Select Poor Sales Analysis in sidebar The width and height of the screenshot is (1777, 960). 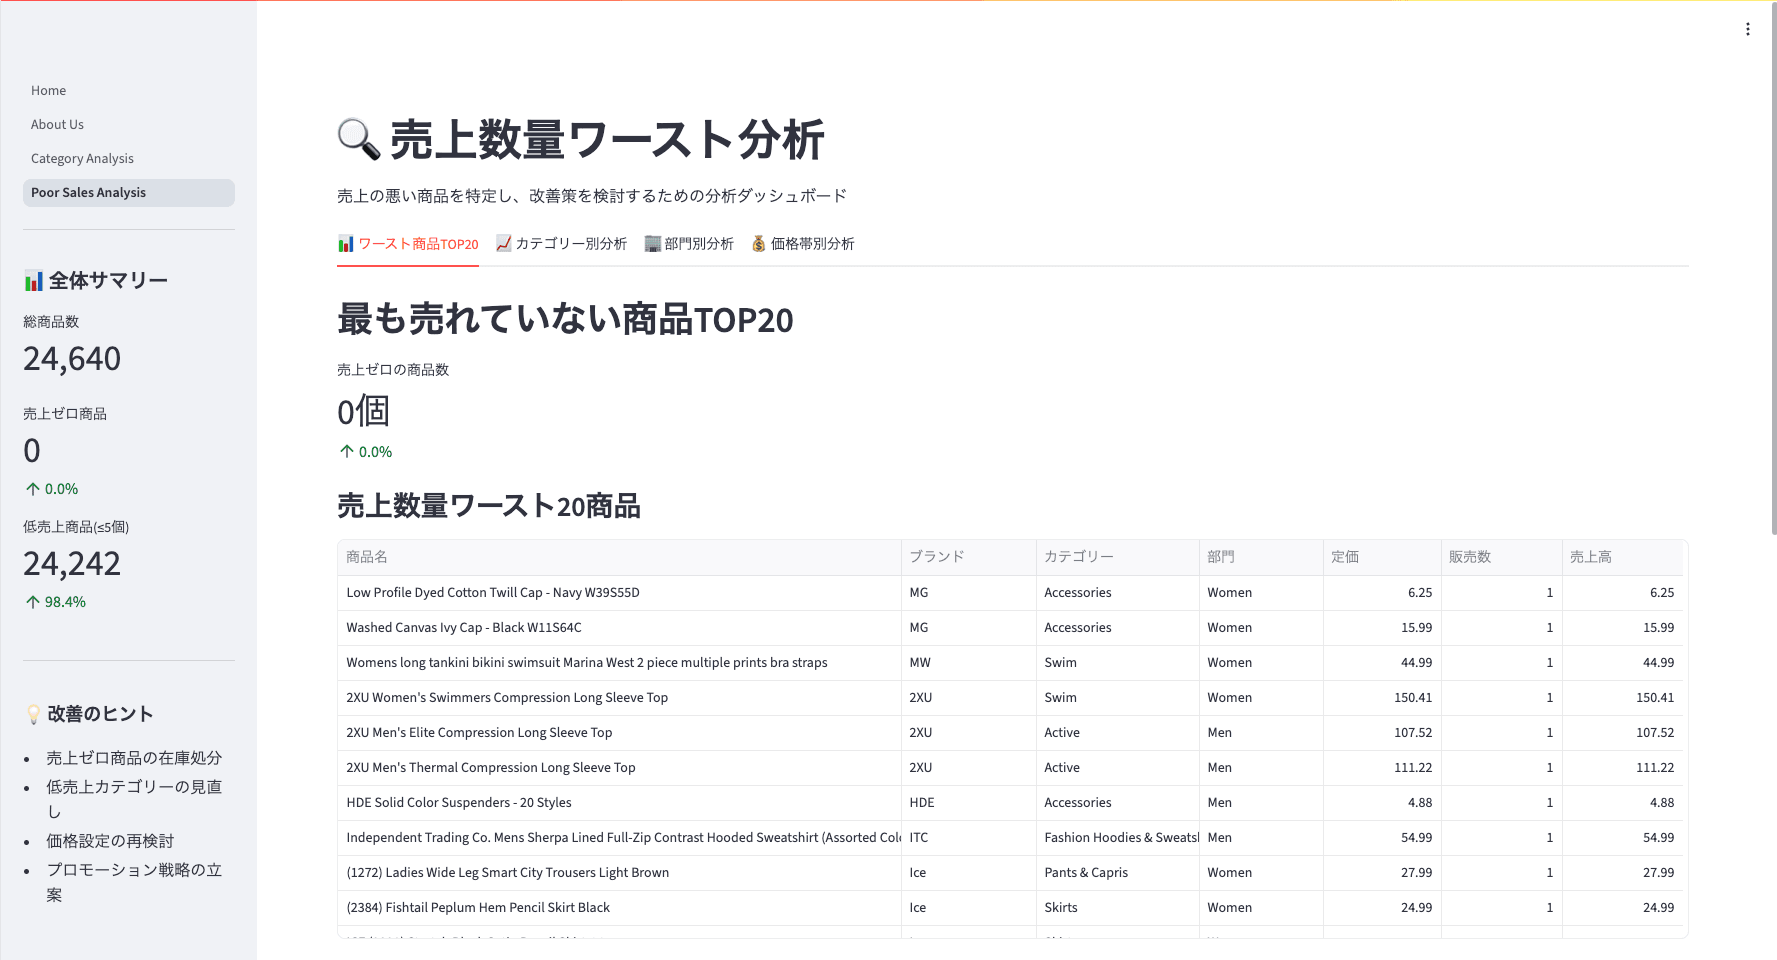[88, 193]
